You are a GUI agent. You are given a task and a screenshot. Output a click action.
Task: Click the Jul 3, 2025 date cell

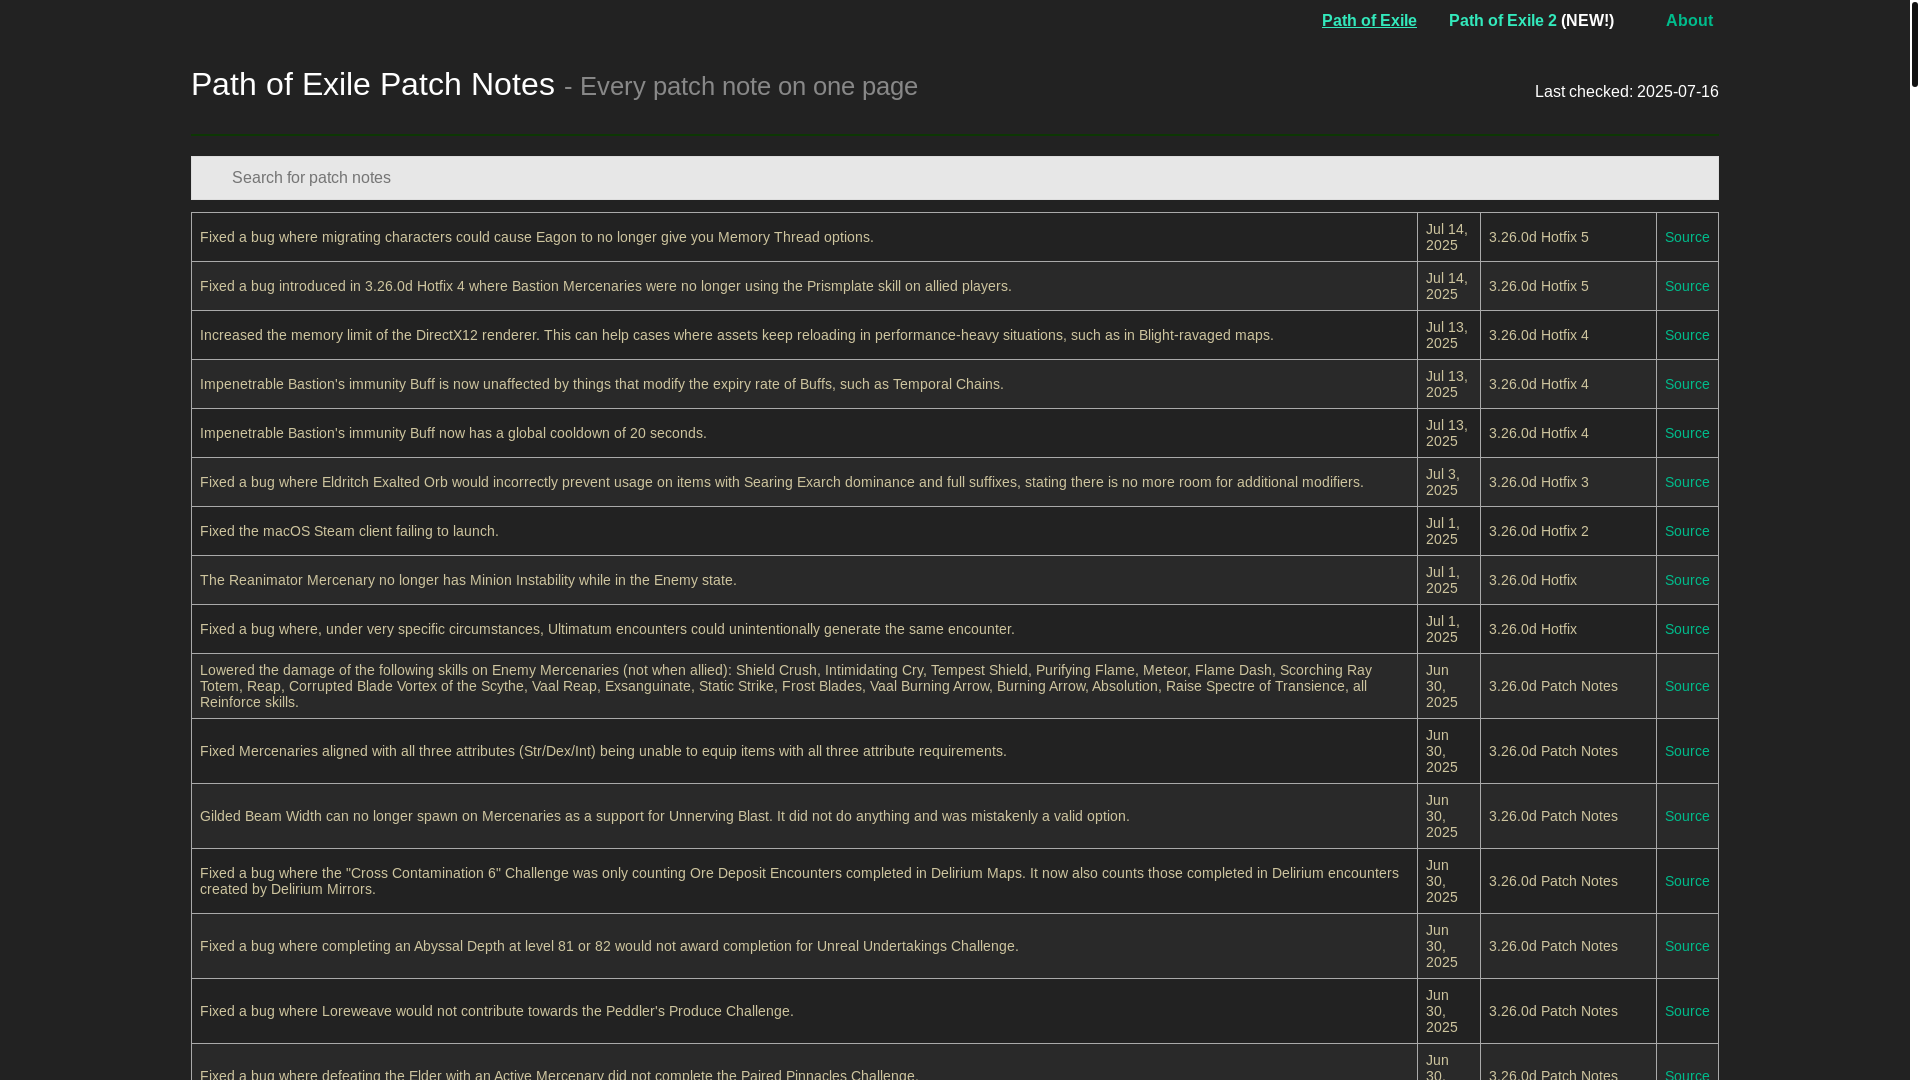(1448, 482)
